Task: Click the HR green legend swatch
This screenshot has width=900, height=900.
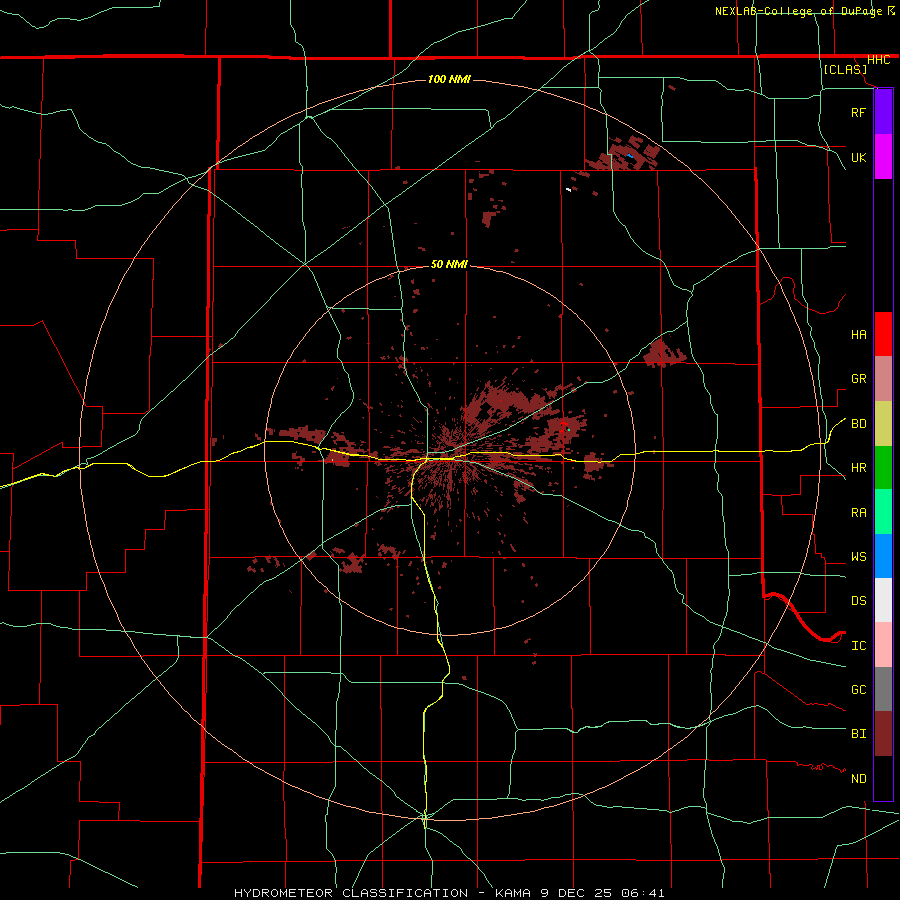Action: point(883,468)
